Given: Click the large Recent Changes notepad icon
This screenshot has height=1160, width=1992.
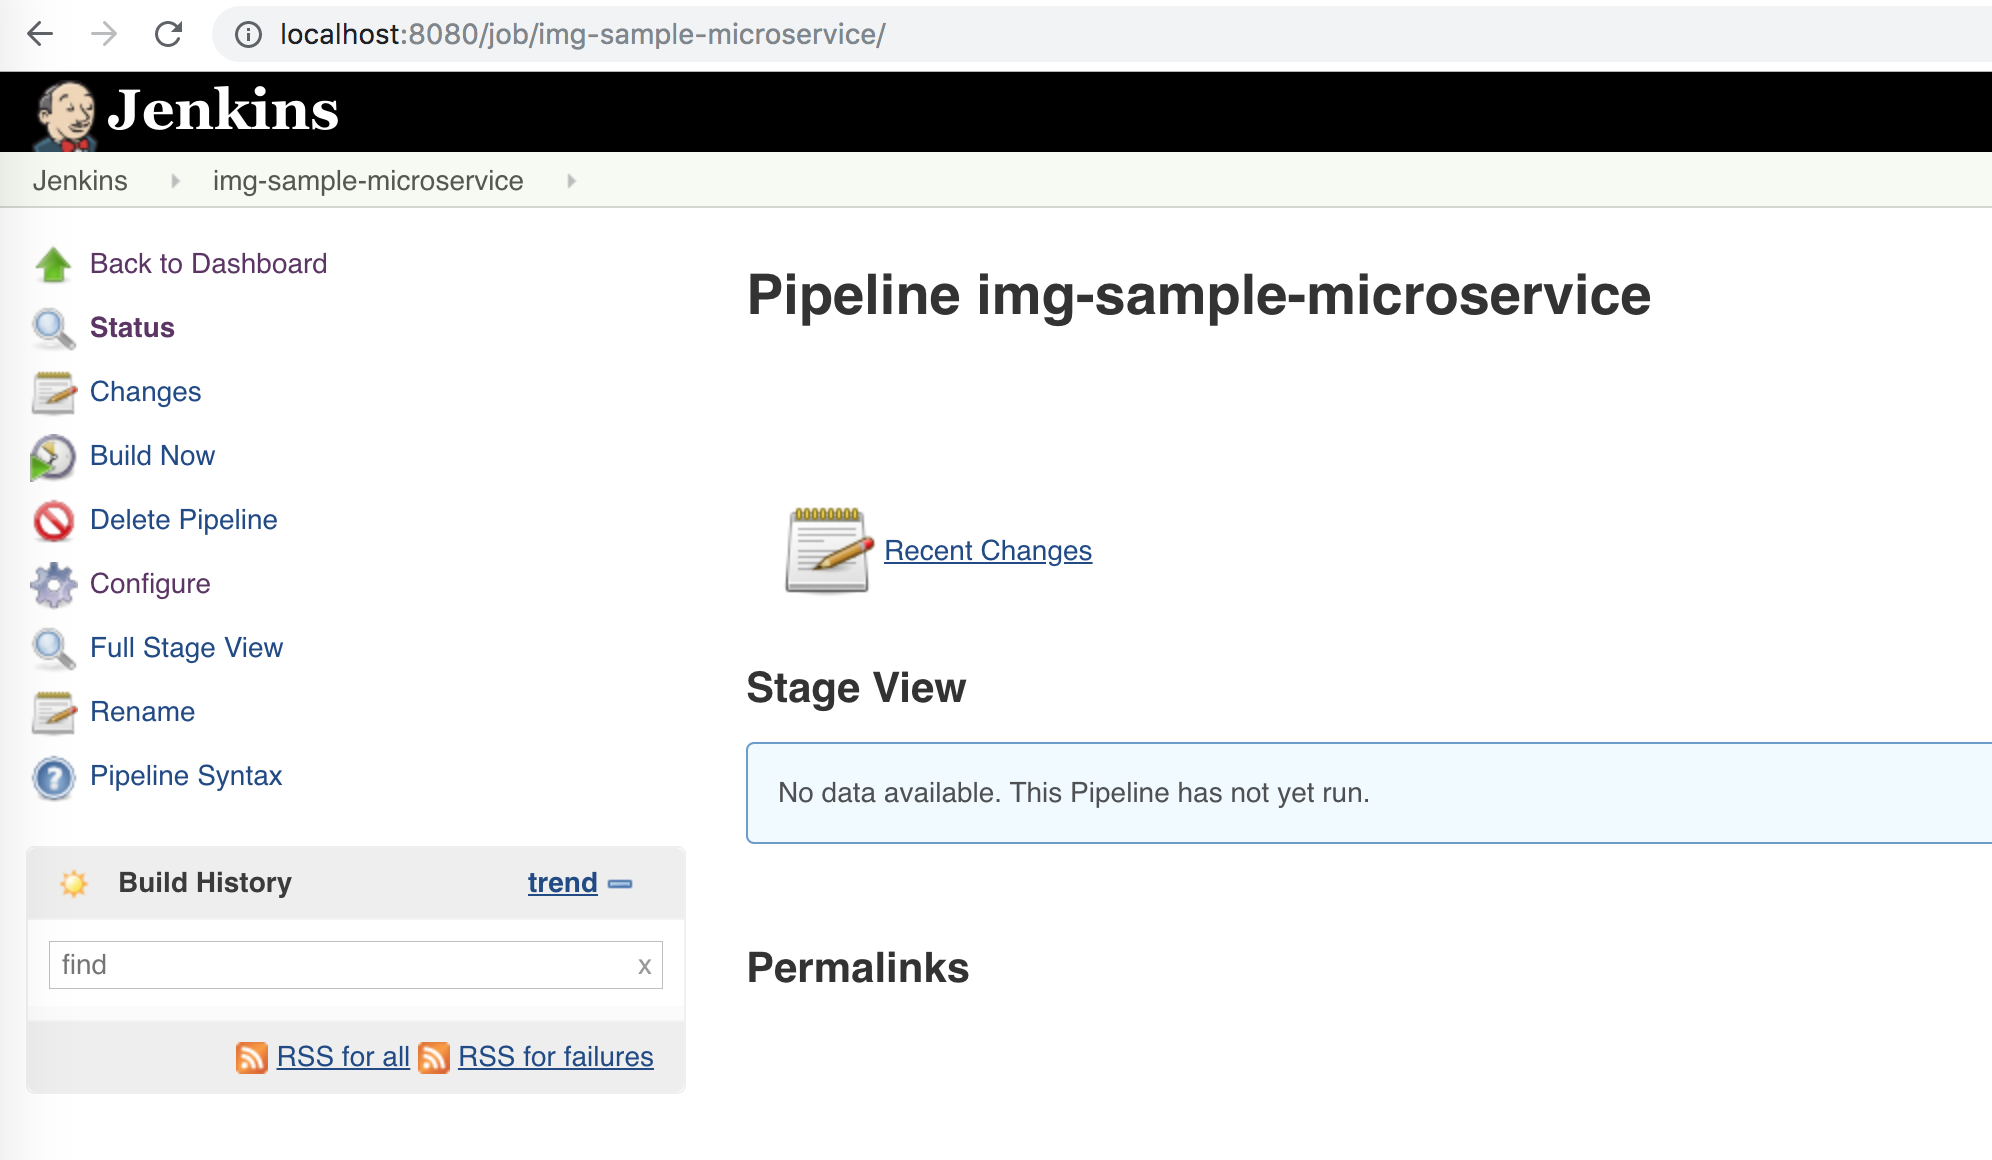Looking at the screenshot, I should (828, 550).
